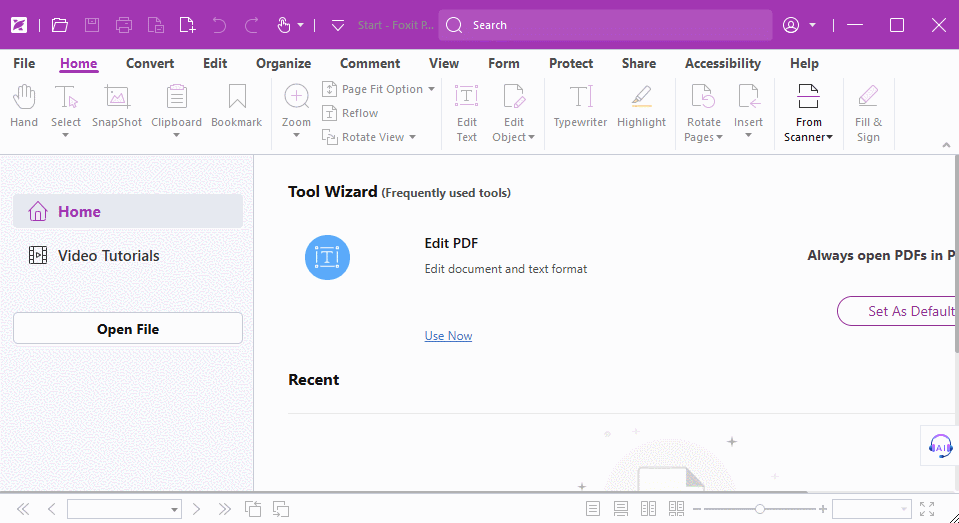Expand the Edit Object dropdown

click(531, 138)
